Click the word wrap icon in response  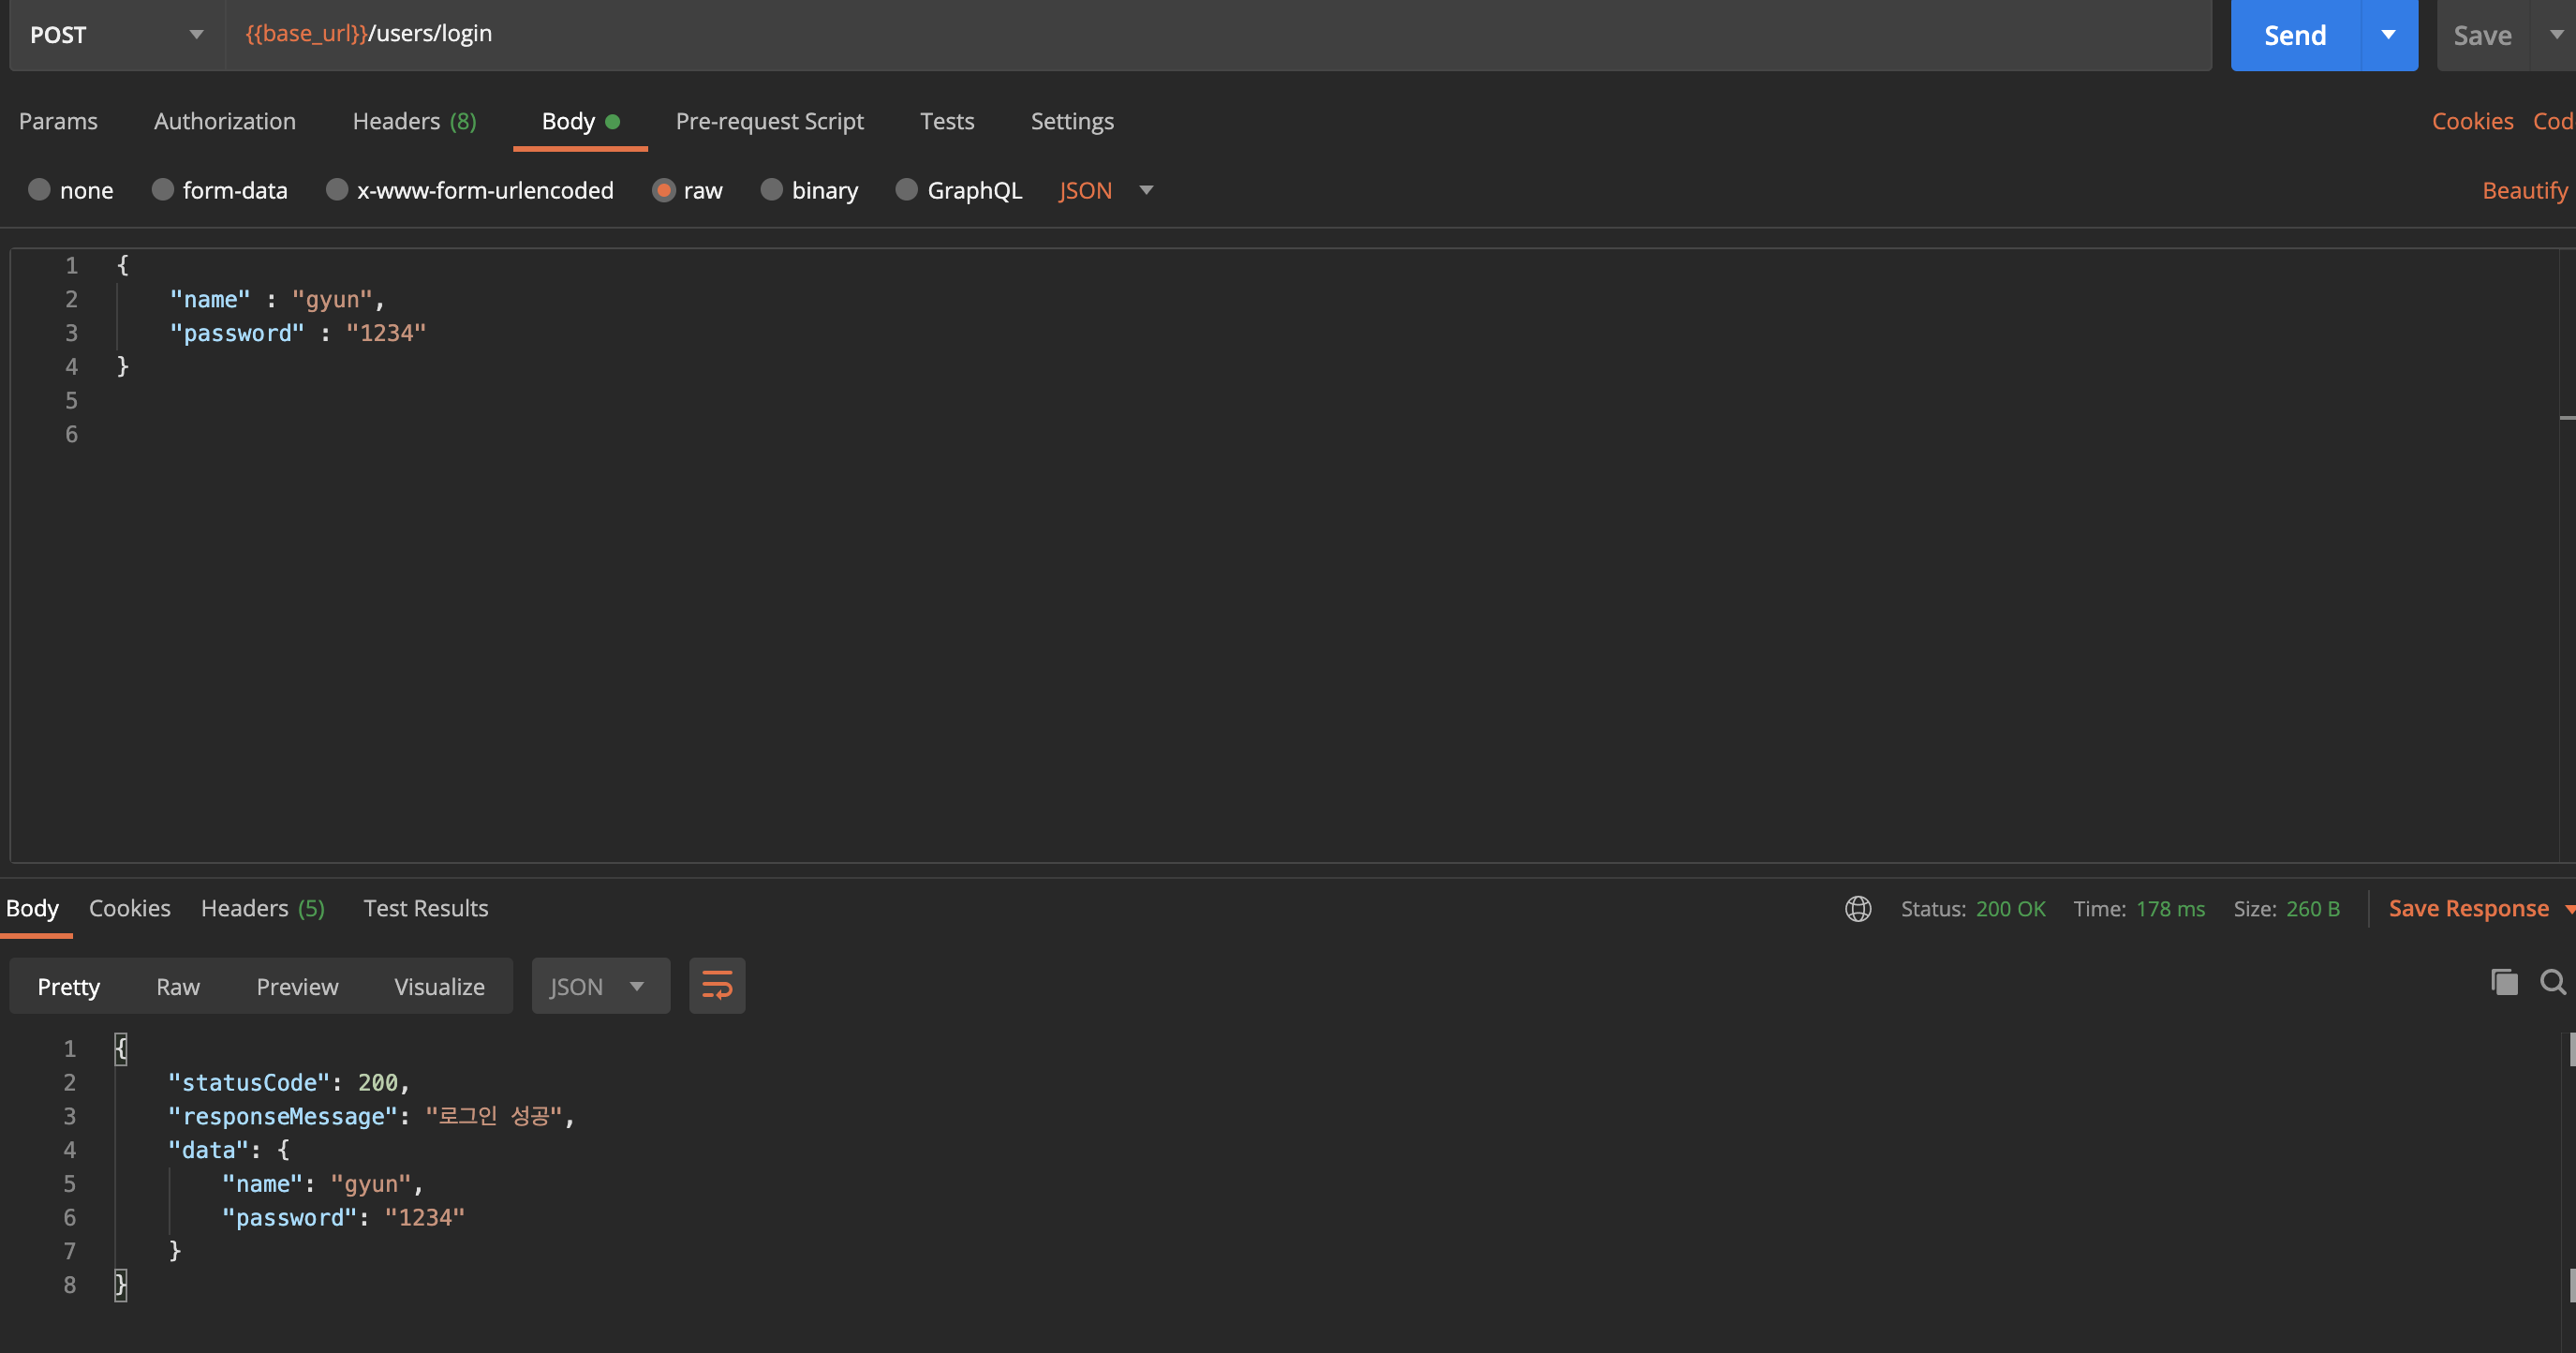click(x=716, y=986)
